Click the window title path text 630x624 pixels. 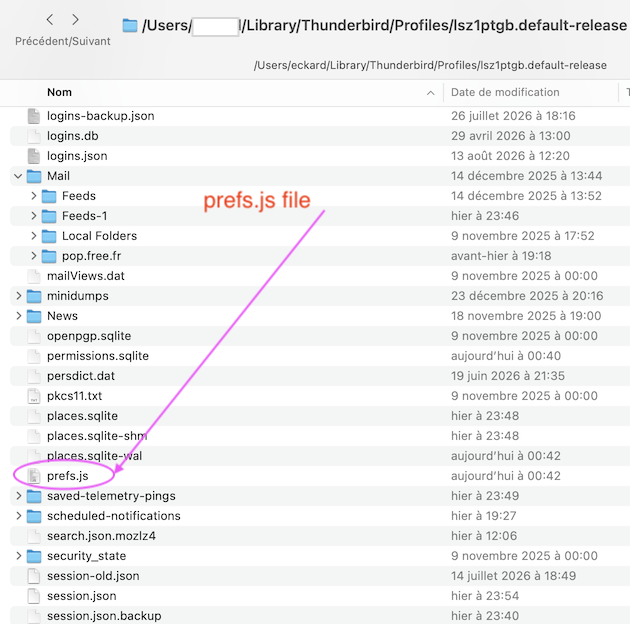(384, 26)
